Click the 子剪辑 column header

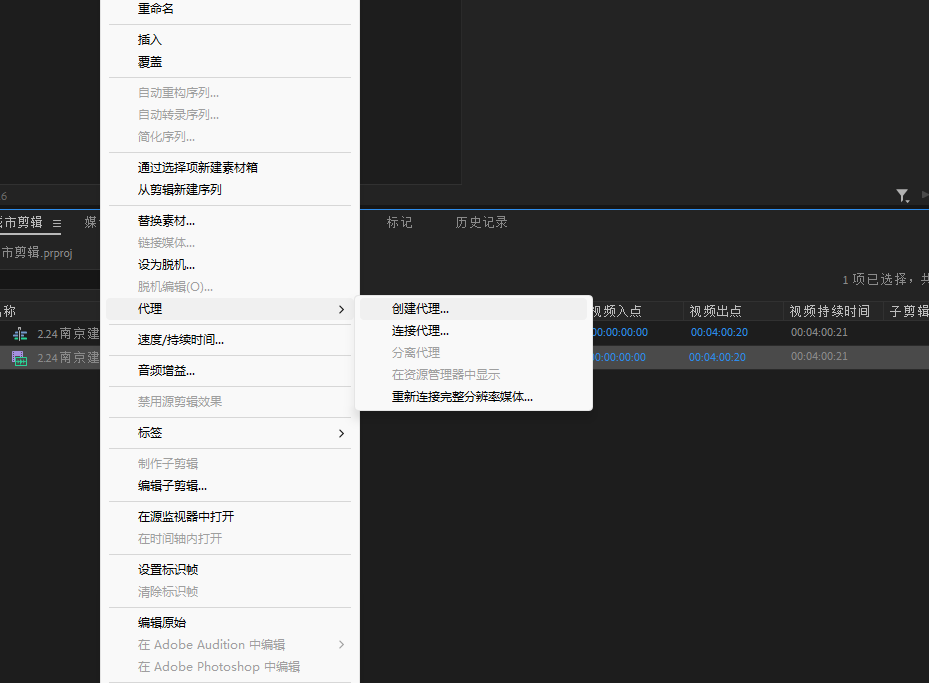909,311
